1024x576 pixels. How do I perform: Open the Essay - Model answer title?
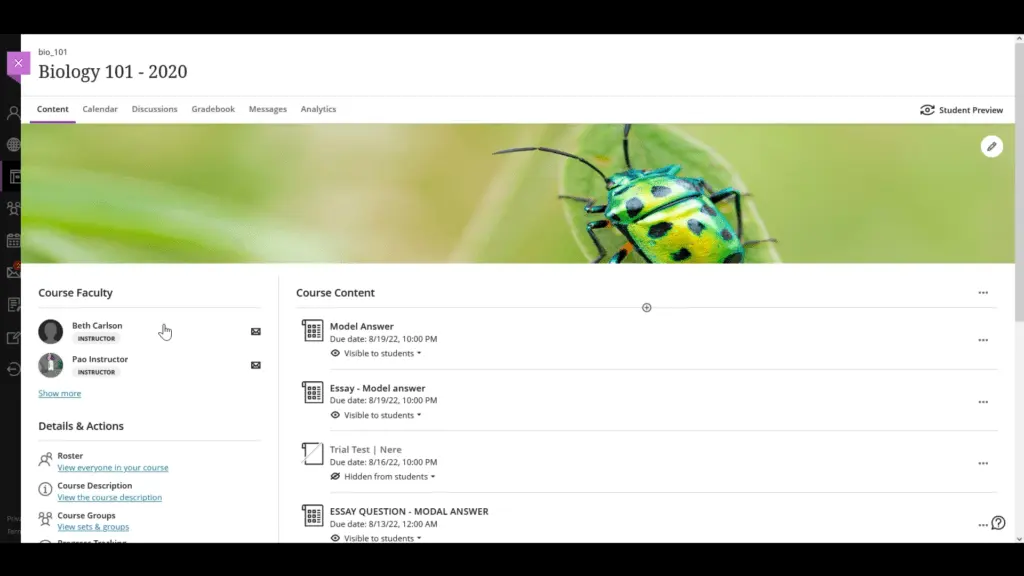(x=377, y=388)
